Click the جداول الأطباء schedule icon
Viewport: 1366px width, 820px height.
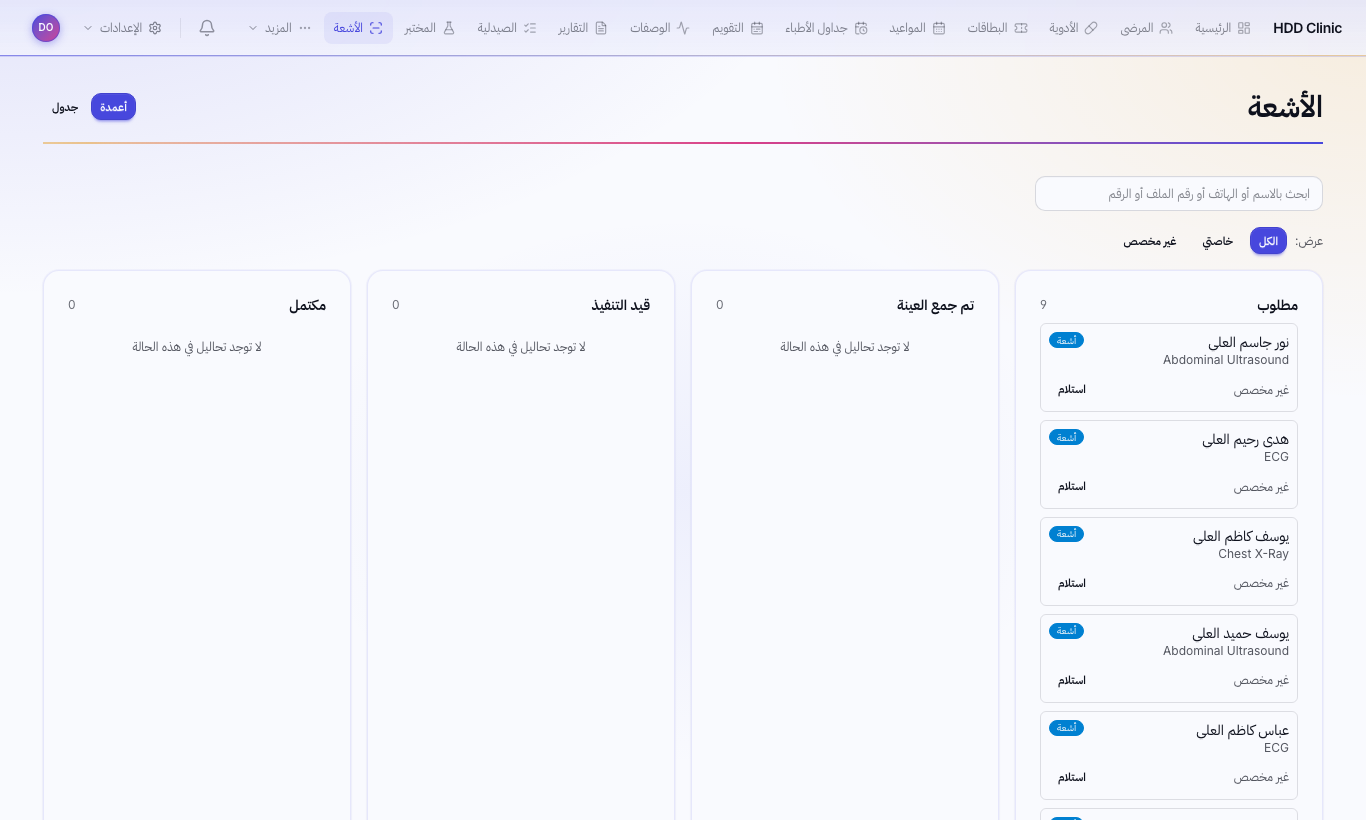pos(861,28)
